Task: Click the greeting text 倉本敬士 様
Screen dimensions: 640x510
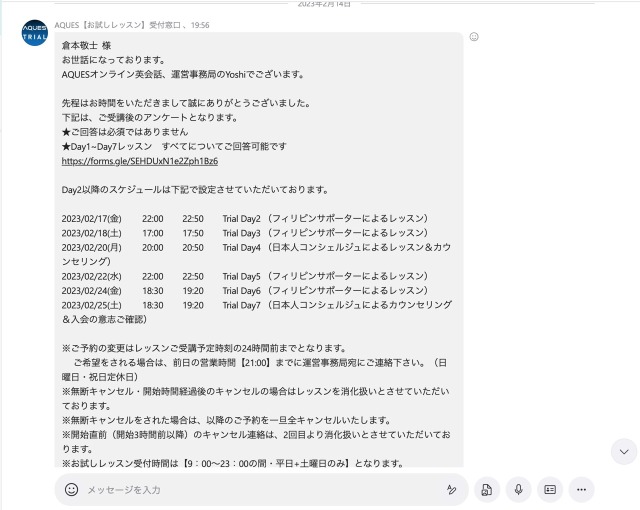Action: tap(86, 45)
